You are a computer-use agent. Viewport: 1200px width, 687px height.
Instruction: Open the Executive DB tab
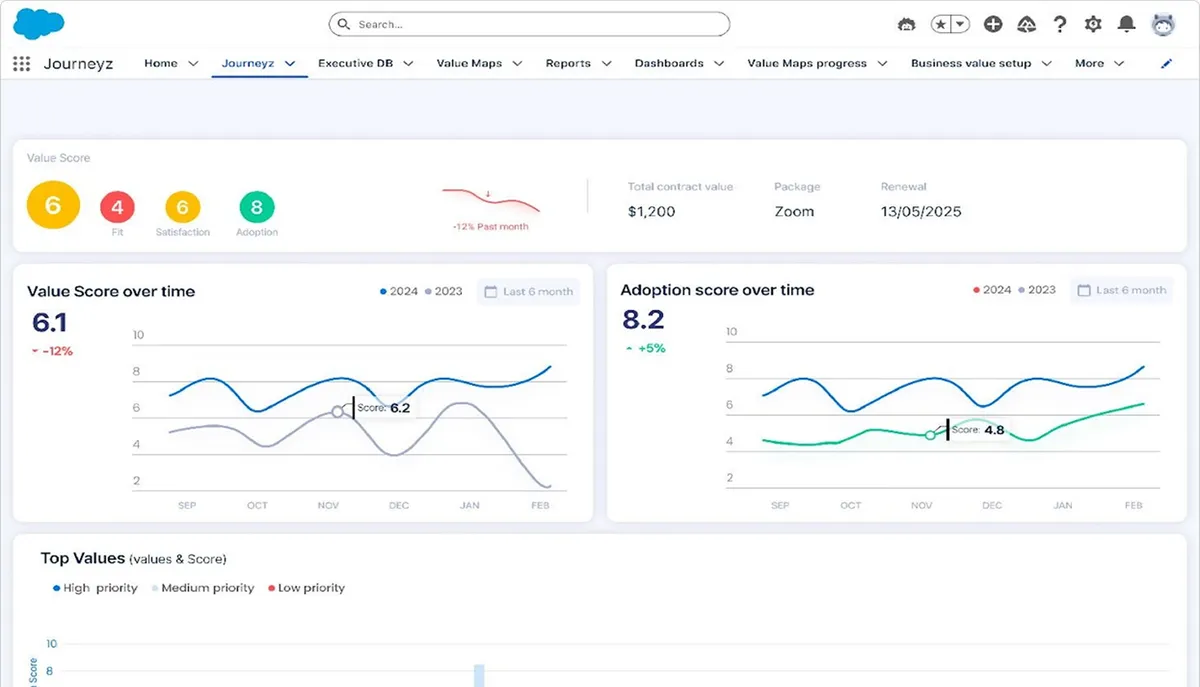tap(355, 63)
